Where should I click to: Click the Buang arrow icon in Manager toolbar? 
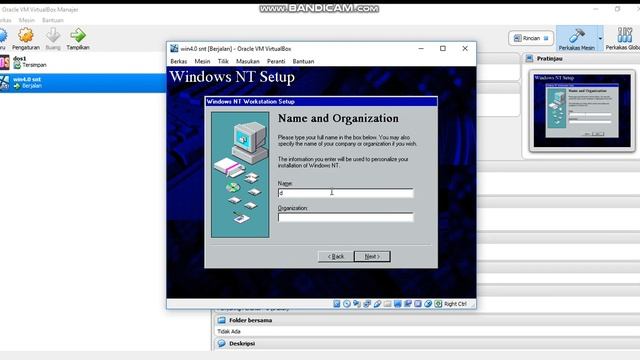coord(53,36)
